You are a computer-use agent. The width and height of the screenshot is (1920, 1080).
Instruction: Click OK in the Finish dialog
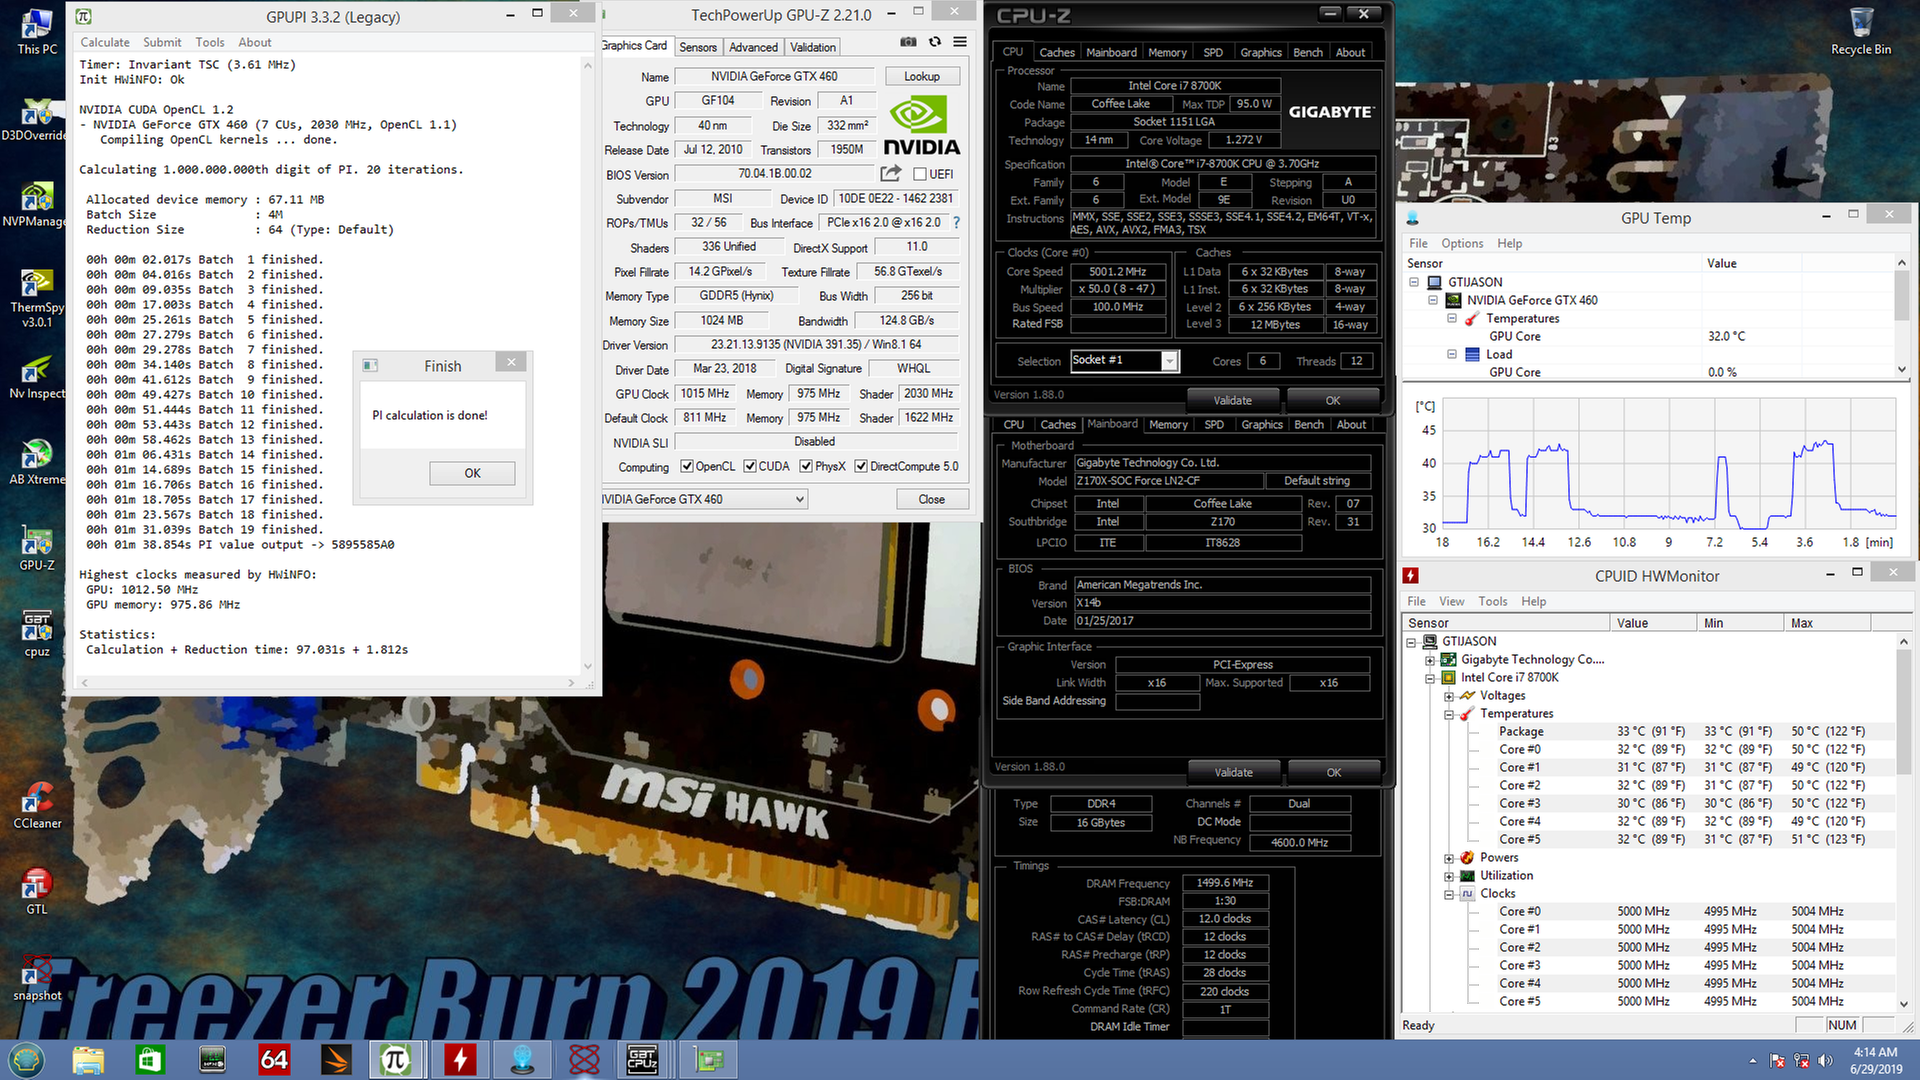click(x=472, y=473)
